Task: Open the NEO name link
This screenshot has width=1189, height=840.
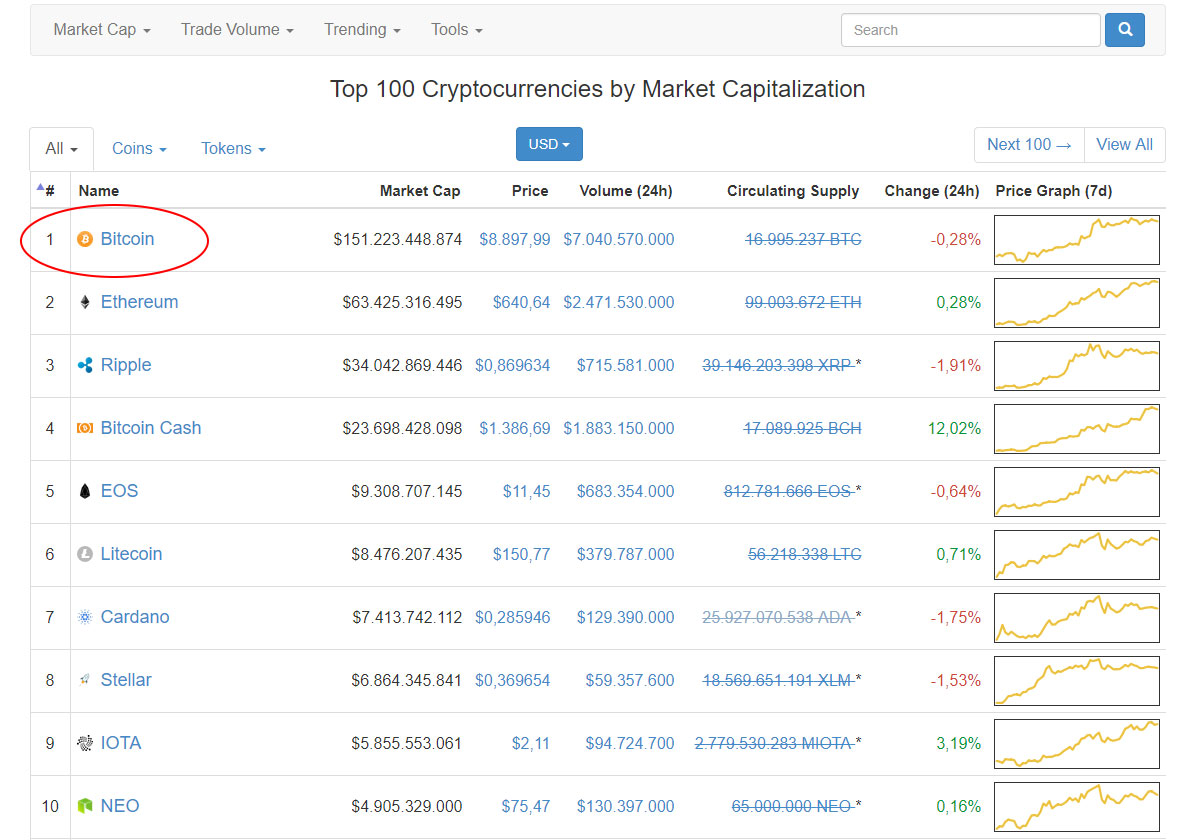Action: click(x=120, y=805)
